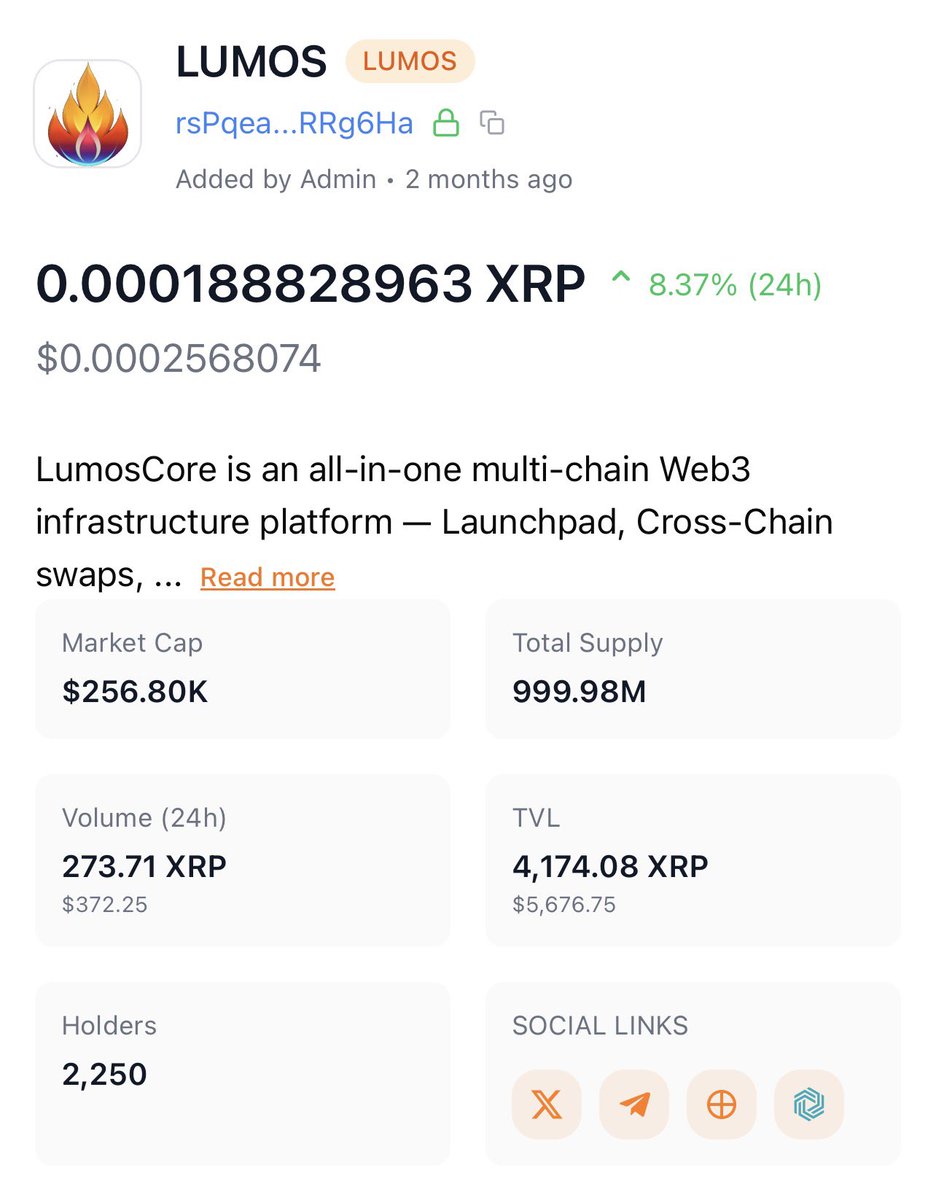The width and height of the screenshot is (936, 1200).
Task: Click the LUMOS flame token logo
Action: point(88,113)
